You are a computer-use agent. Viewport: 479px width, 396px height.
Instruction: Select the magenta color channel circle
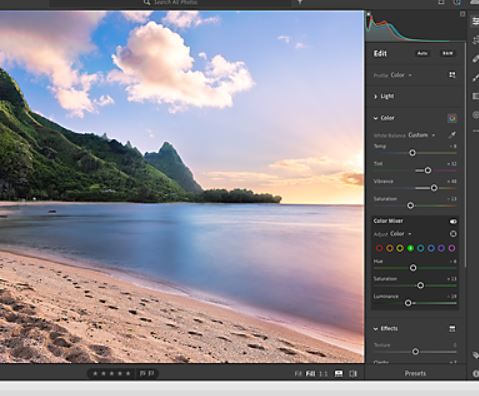pyautogui.click(x=452, y=248)
